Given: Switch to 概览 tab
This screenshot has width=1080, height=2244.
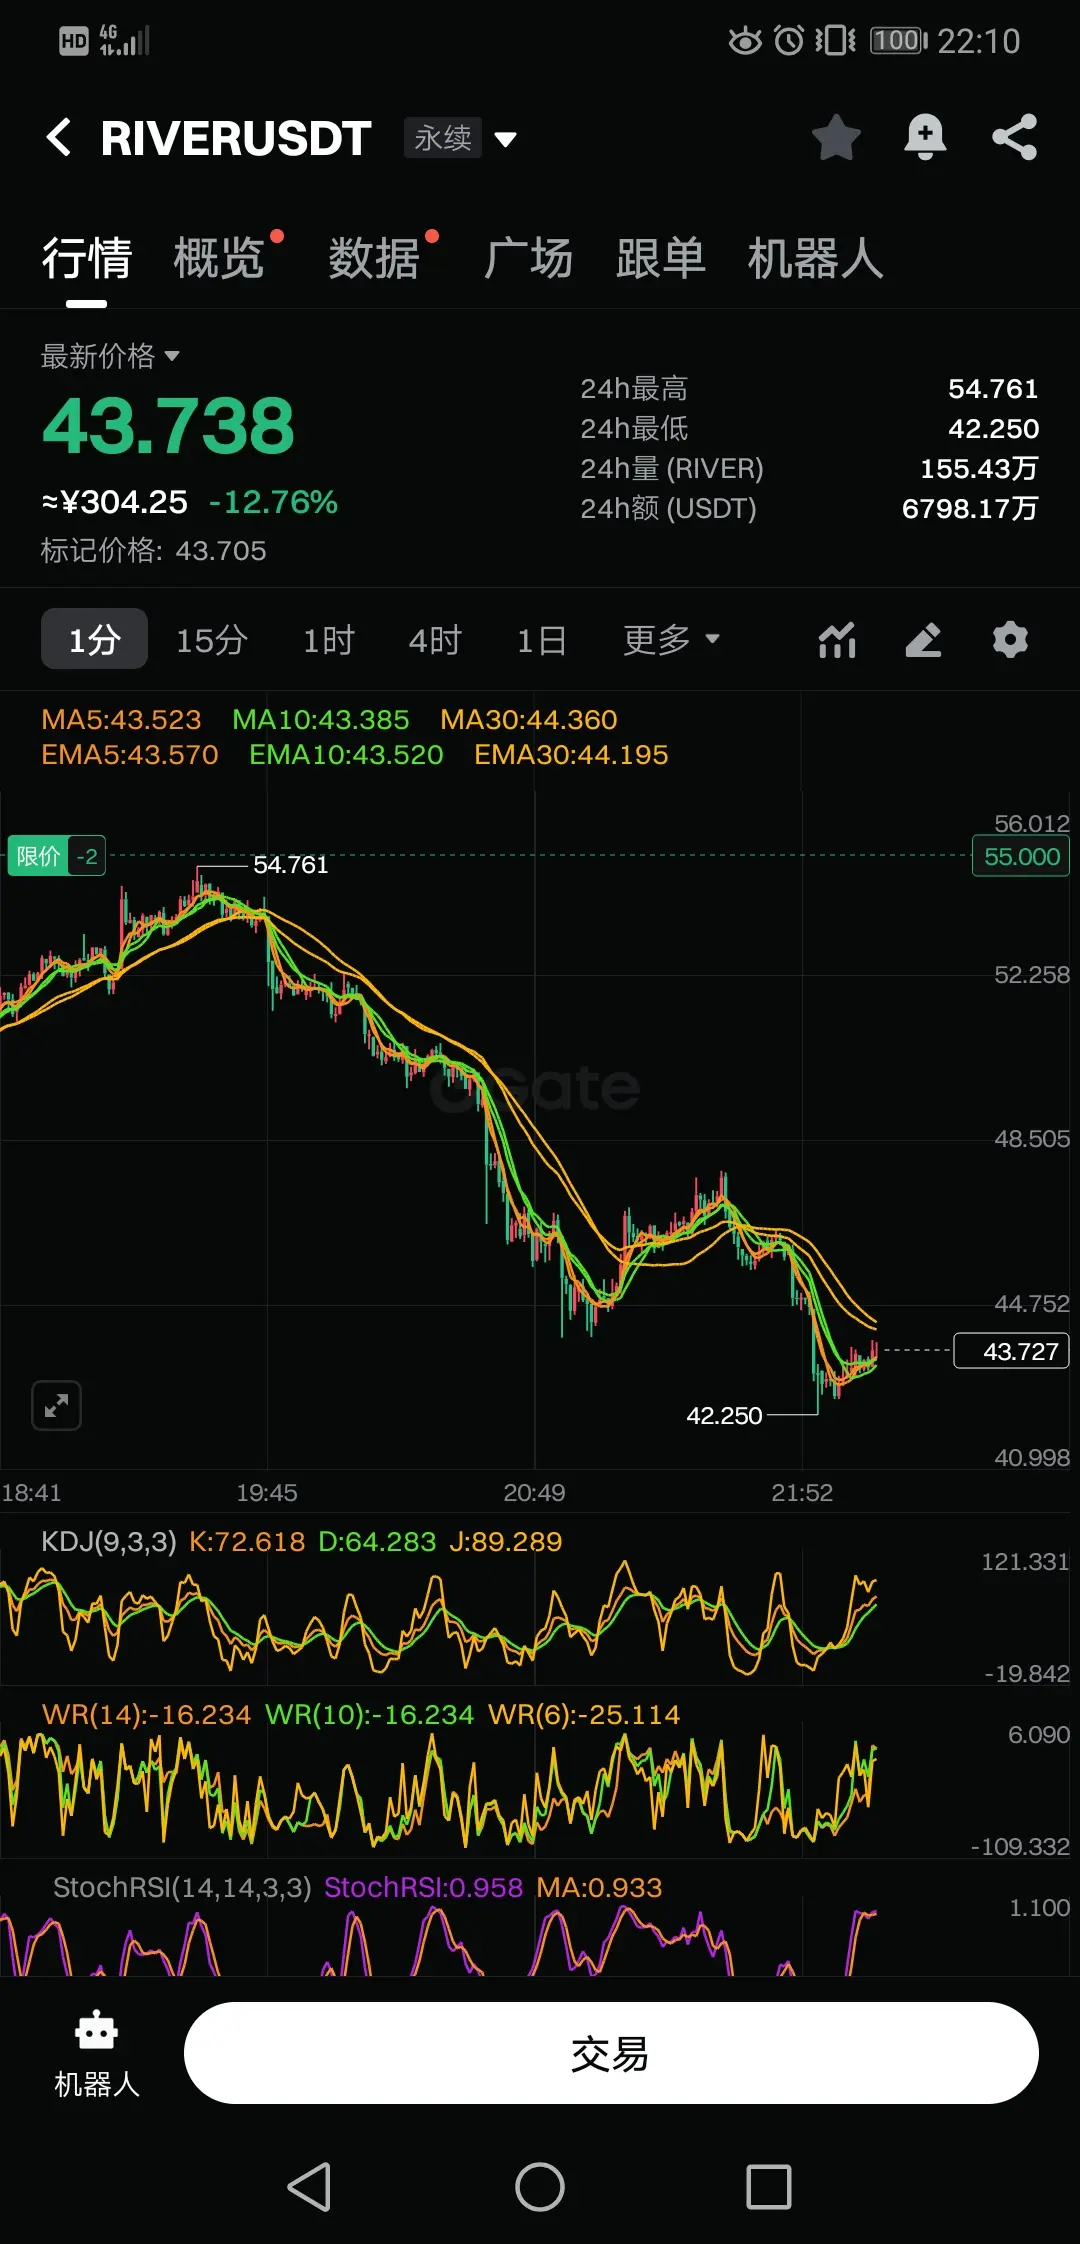Looking at the screenshot, I should coord(219,259).
